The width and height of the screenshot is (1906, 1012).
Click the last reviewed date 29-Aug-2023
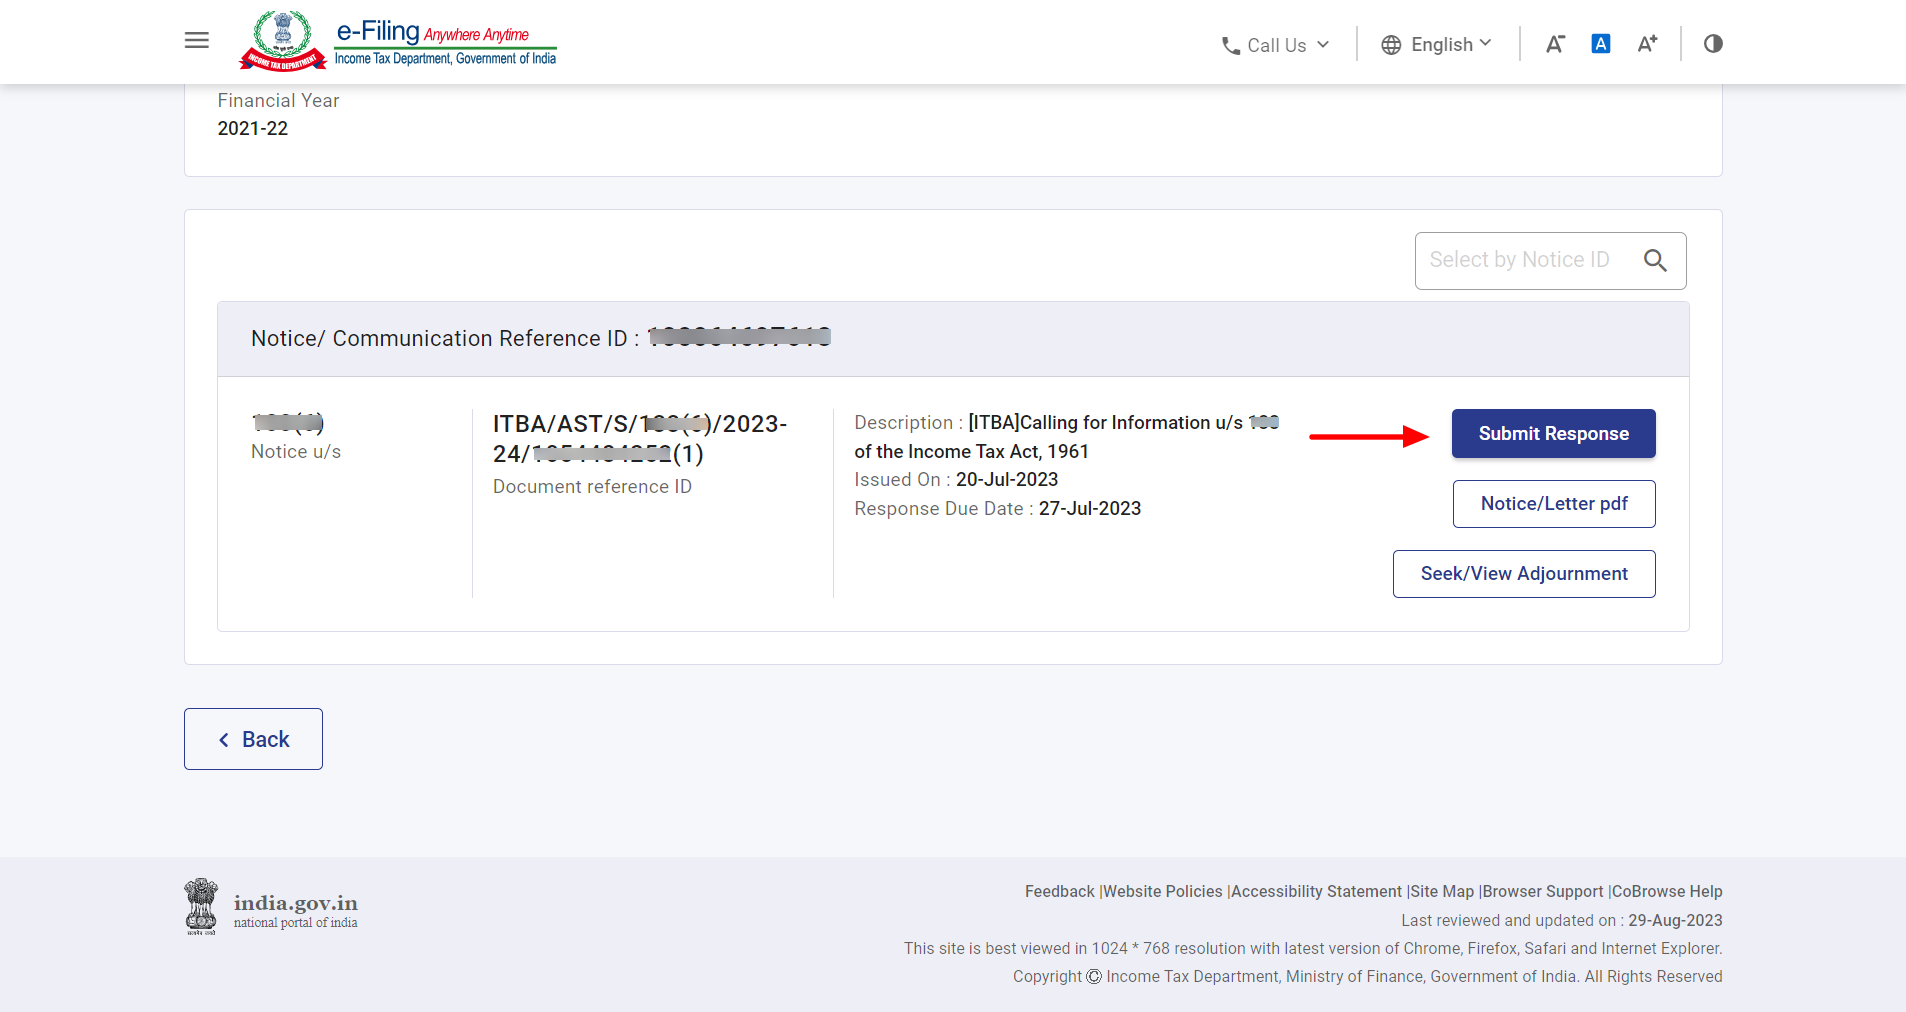coord(1675,920)
